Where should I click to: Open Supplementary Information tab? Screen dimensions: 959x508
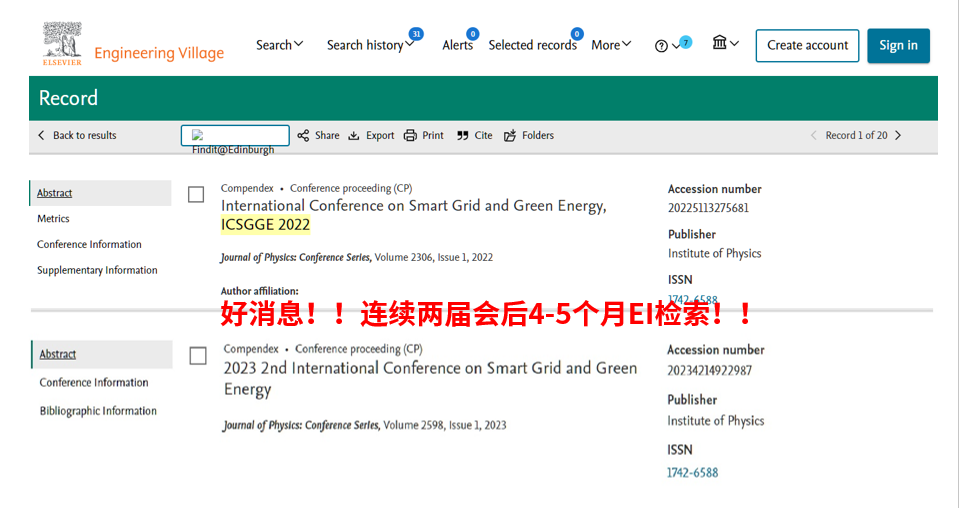pos(97,270)
